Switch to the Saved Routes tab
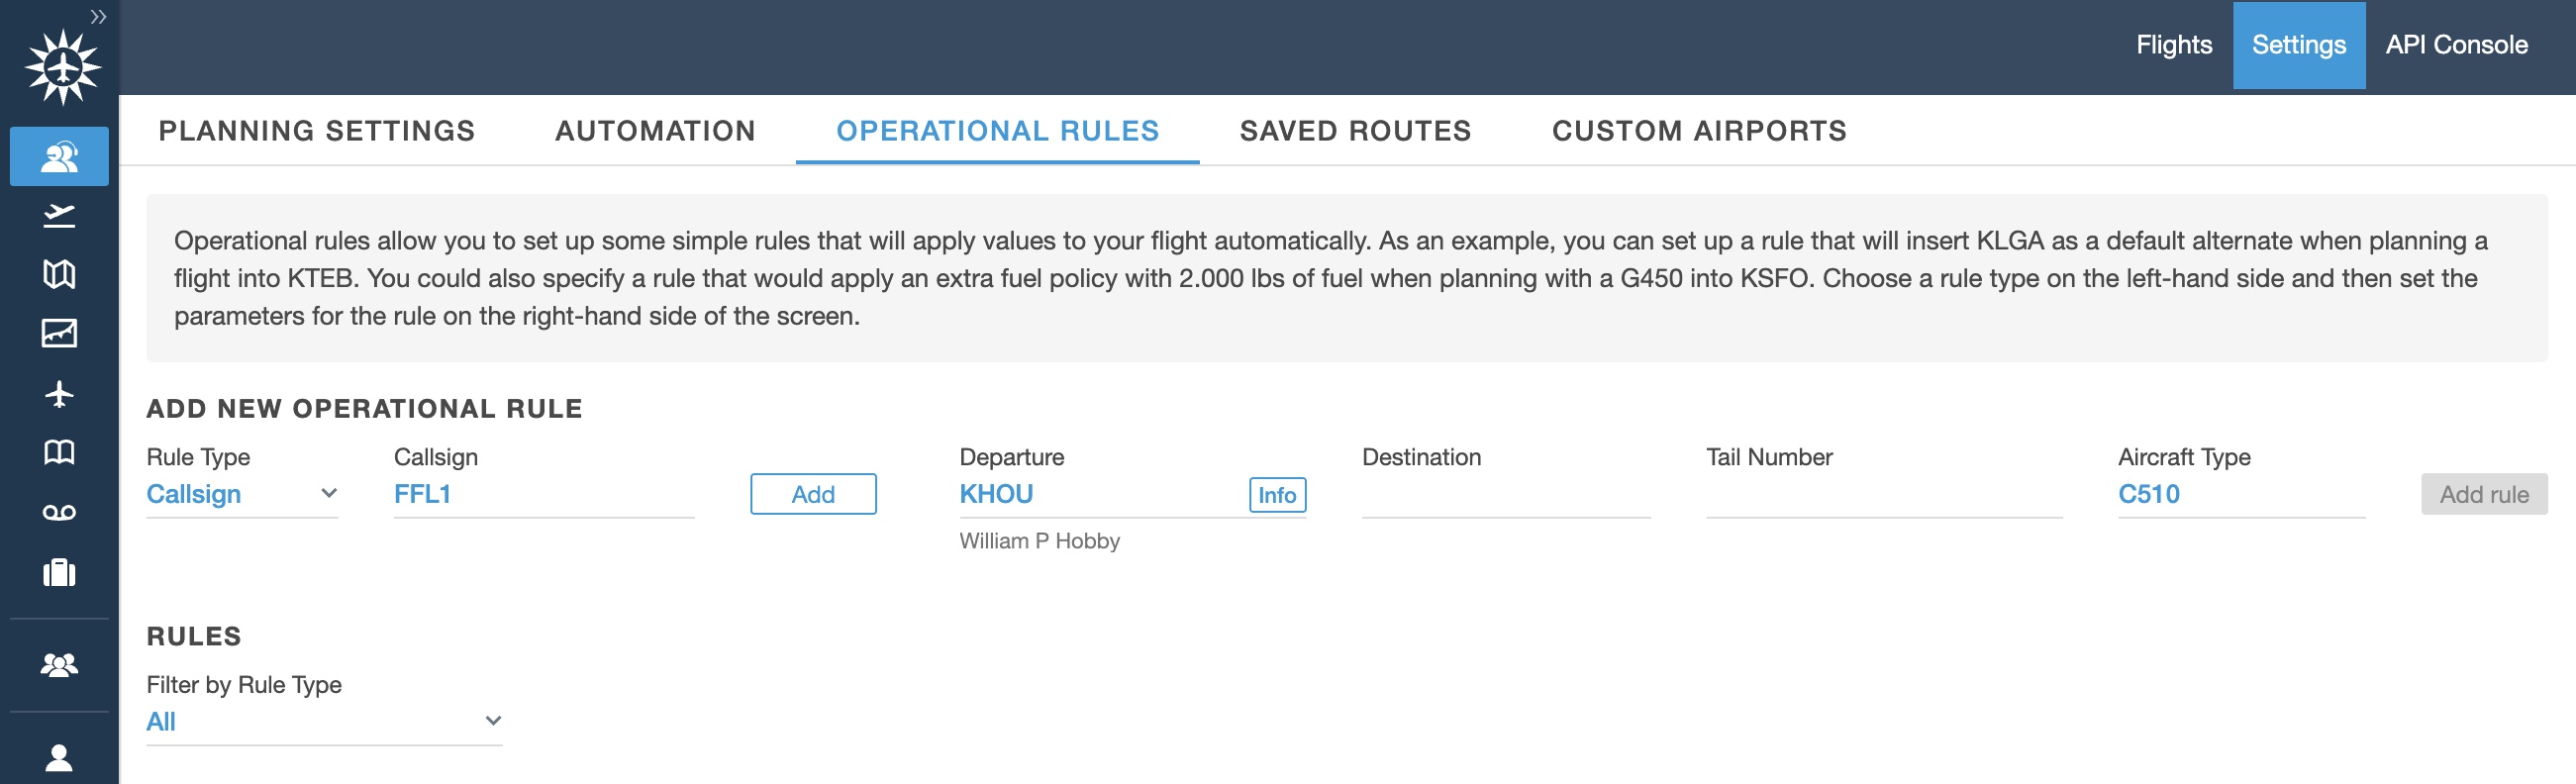 (1354, 131)
